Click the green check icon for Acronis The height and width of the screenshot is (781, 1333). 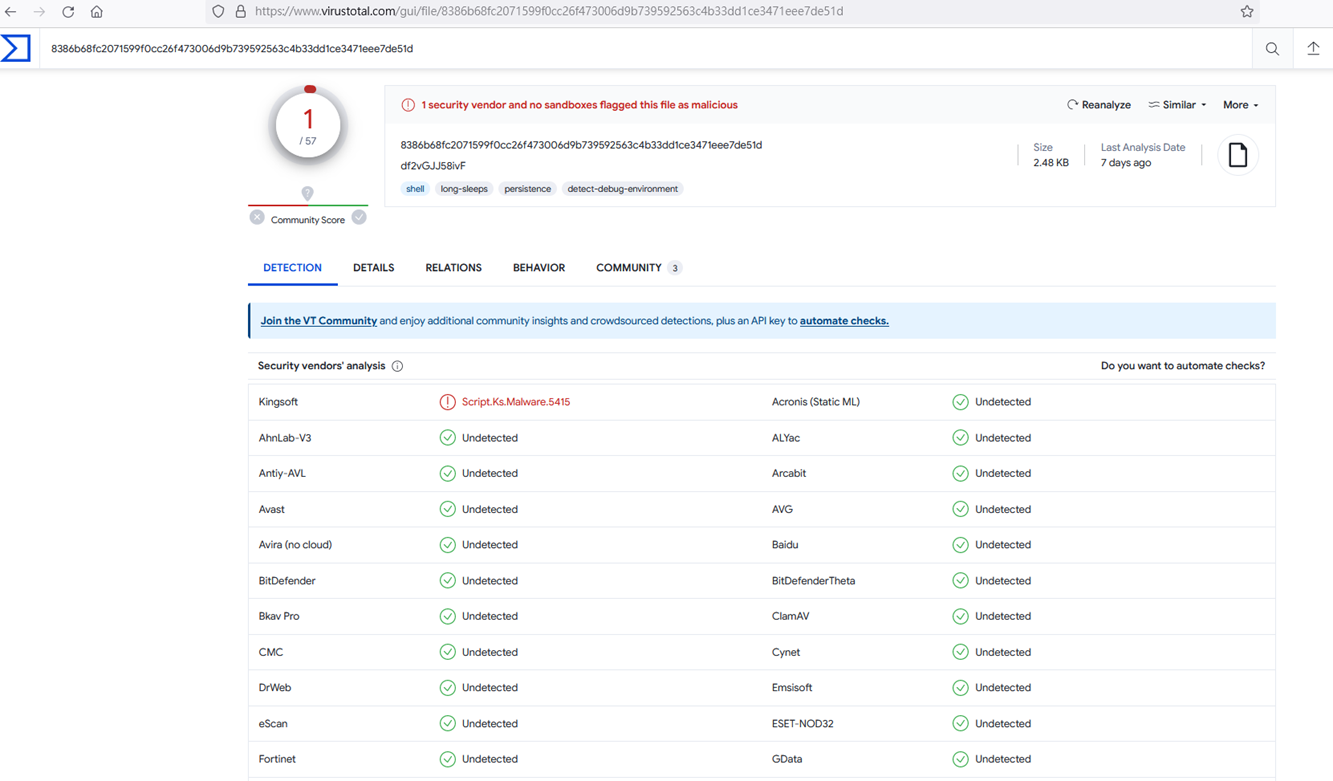pyautogui.click(x=960, y=402)
